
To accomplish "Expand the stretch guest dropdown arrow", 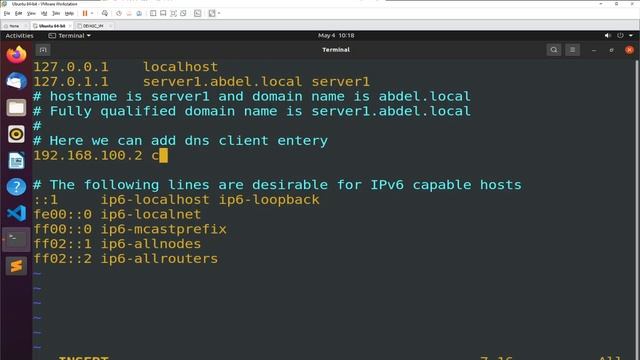I will click(219, 13).
